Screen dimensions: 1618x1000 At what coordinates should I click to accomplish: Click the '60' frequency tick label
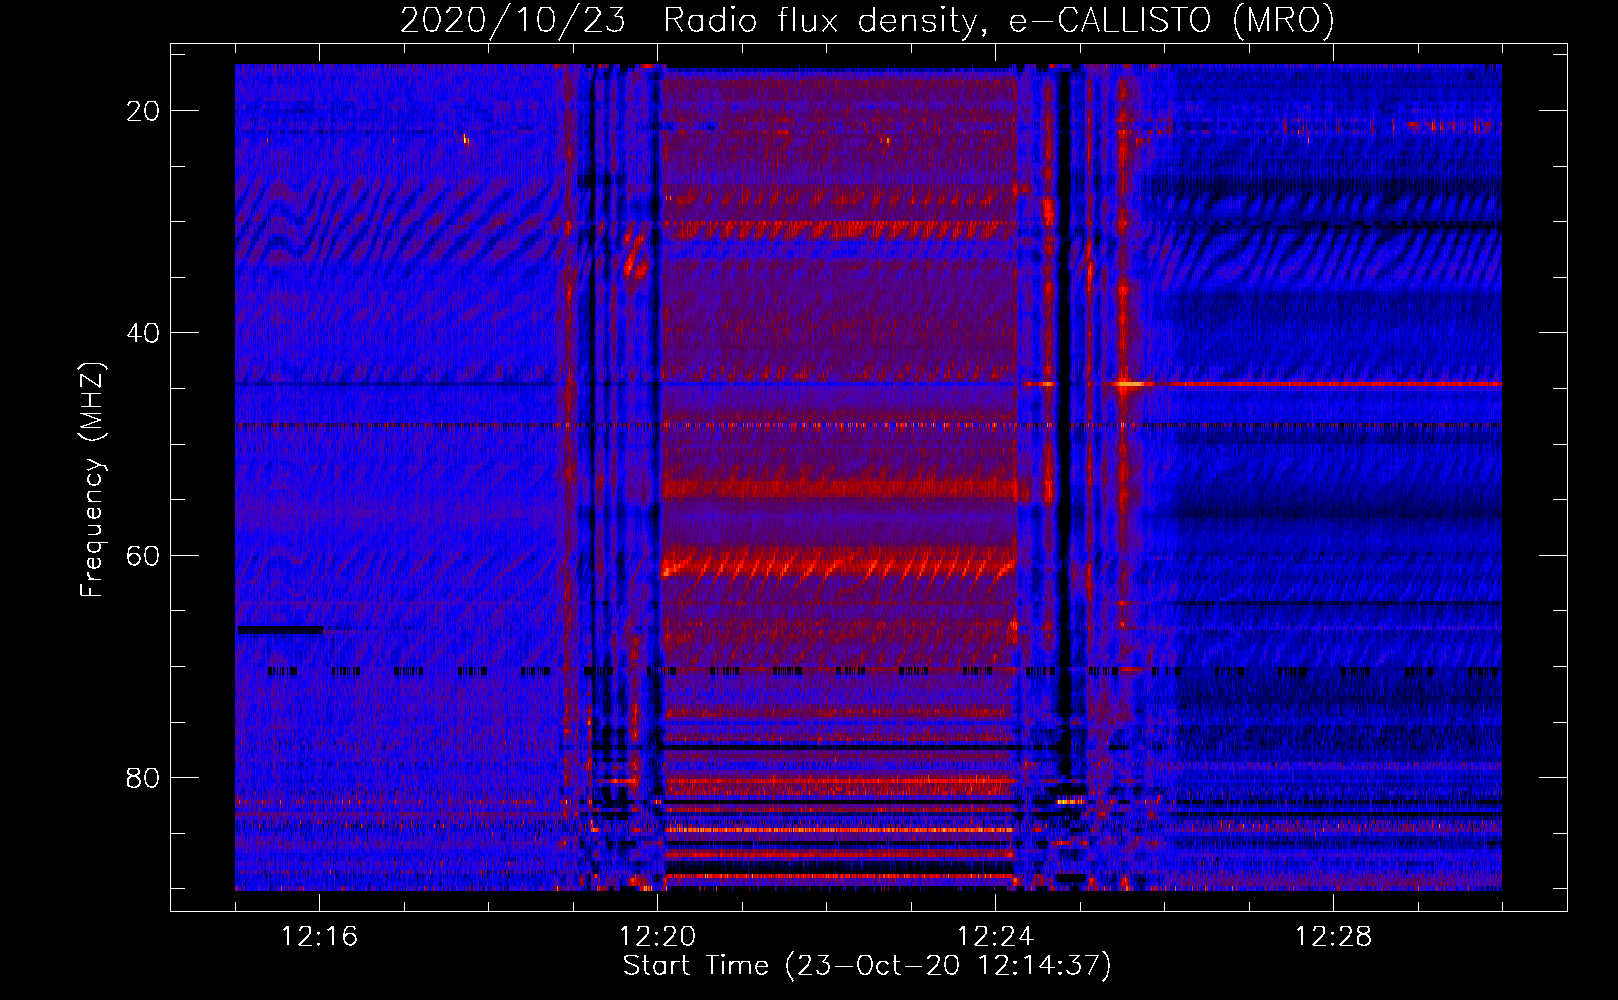tap(143, 555)
